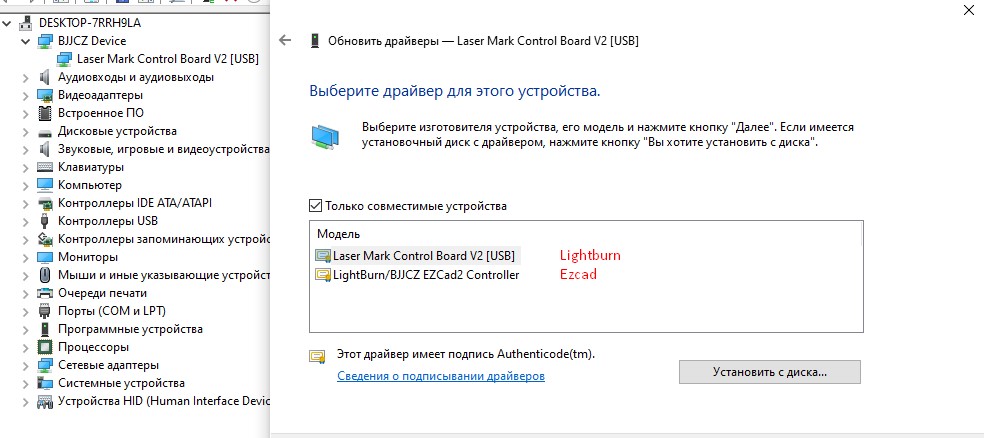Click the Laser Mark Control Board device icon
This screenshot has width=984, height=438.
[x=64, y=59]
